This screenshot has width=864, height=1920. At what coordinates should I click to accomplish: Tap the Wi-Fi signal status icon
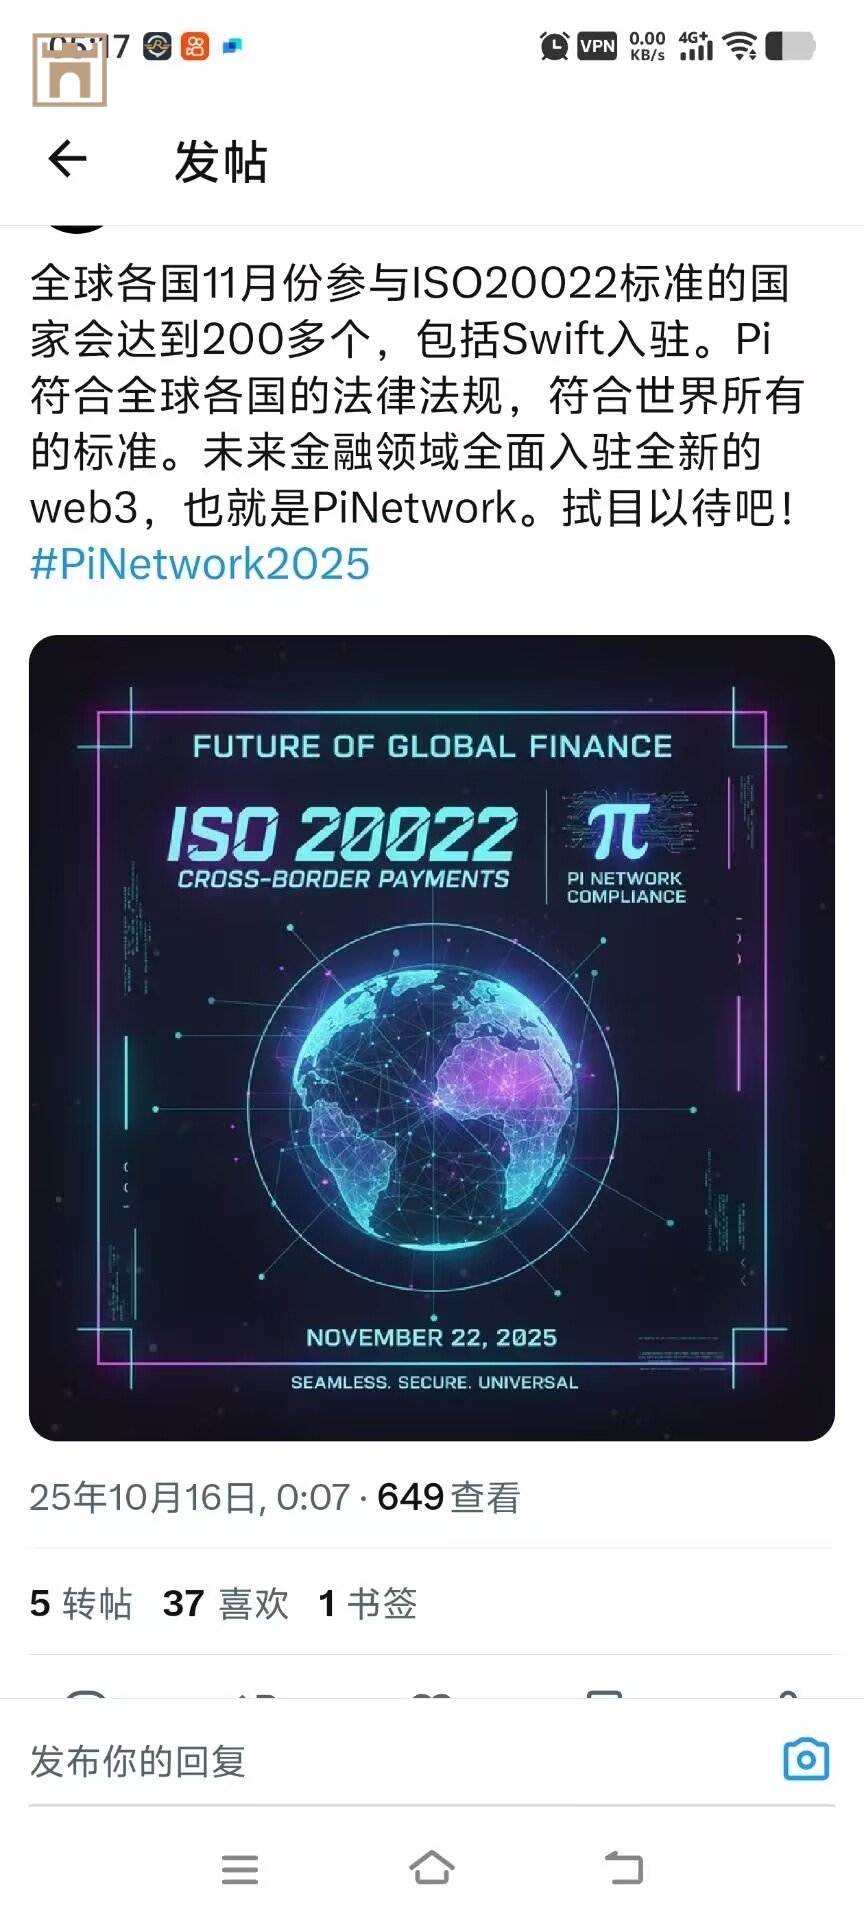tap(740, 46)
